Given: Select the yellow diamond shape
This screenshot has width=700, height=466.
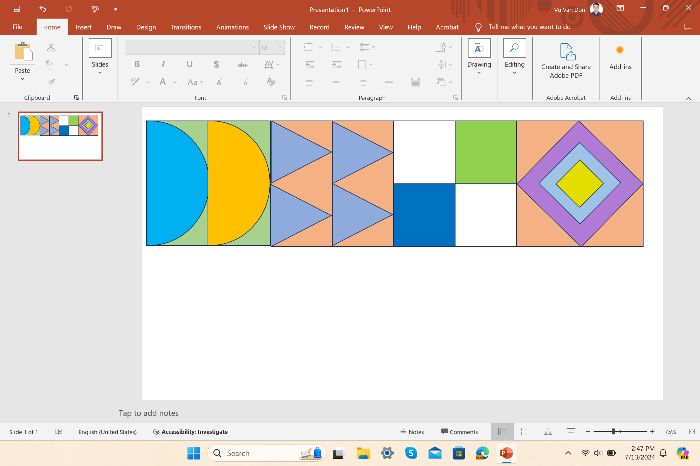Looking at the screenshot, I should pyautogui.click(x=579, y=183).
